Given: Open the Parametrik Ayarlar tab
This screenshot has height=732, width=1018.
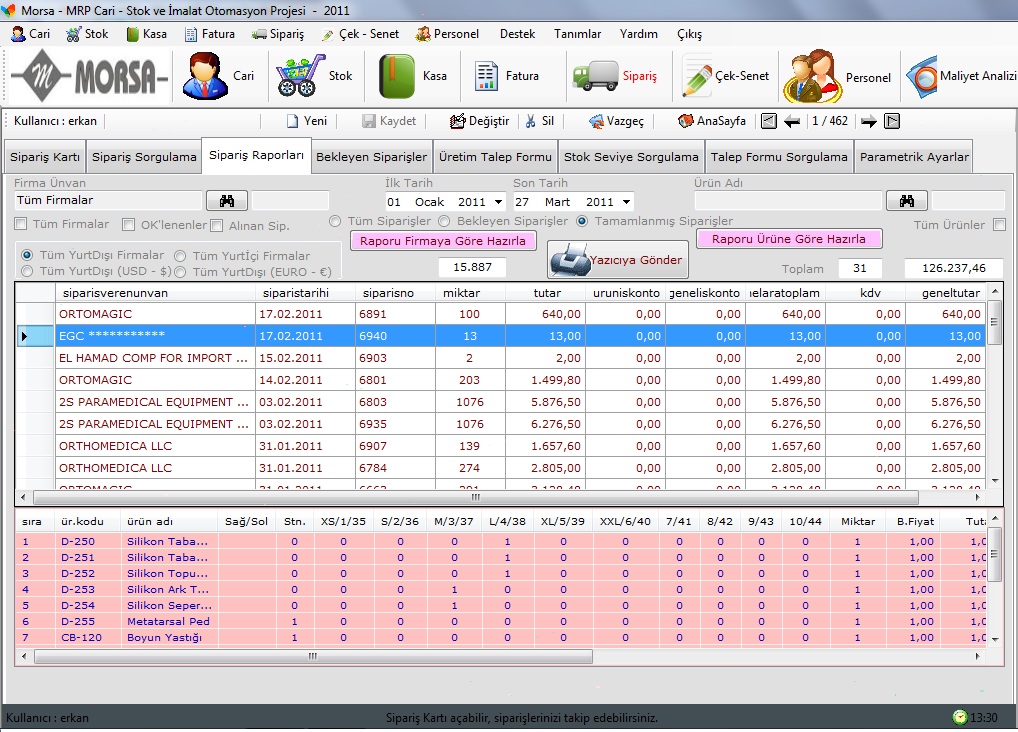Looking at the screenshot, I should (x=913, y=157).
